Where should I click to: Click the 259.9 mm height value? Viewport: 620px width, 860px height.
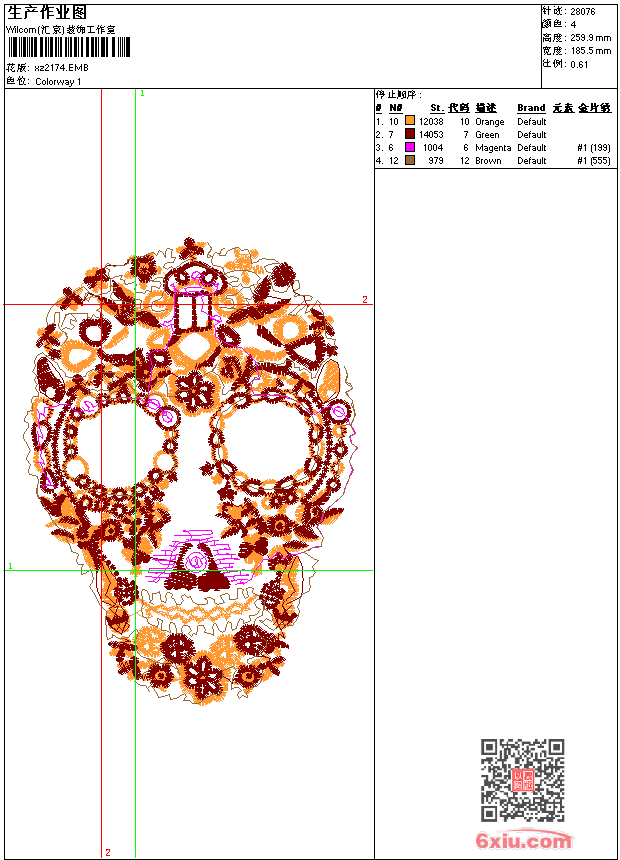pyautogui.click(x=590, y=38)
